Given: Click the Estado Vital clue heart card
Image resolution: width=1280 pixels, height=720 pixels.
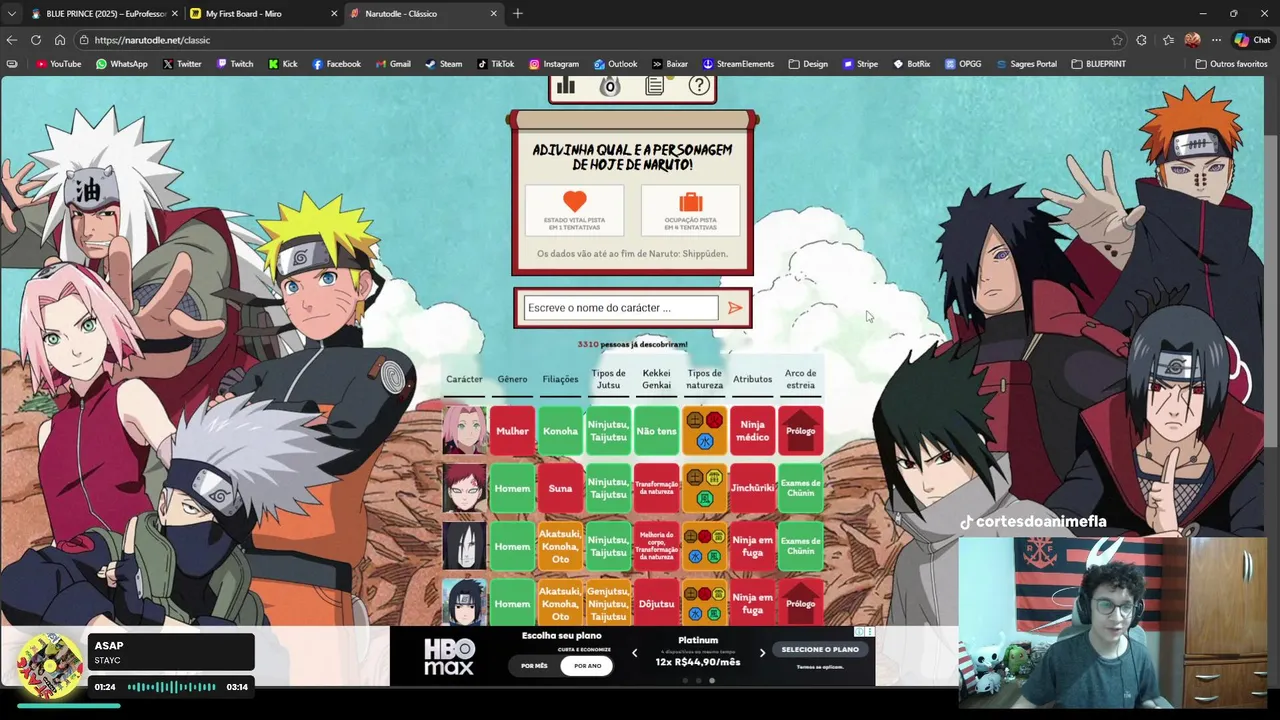Looking at the screenshot, I should click(x=574, y=210).
